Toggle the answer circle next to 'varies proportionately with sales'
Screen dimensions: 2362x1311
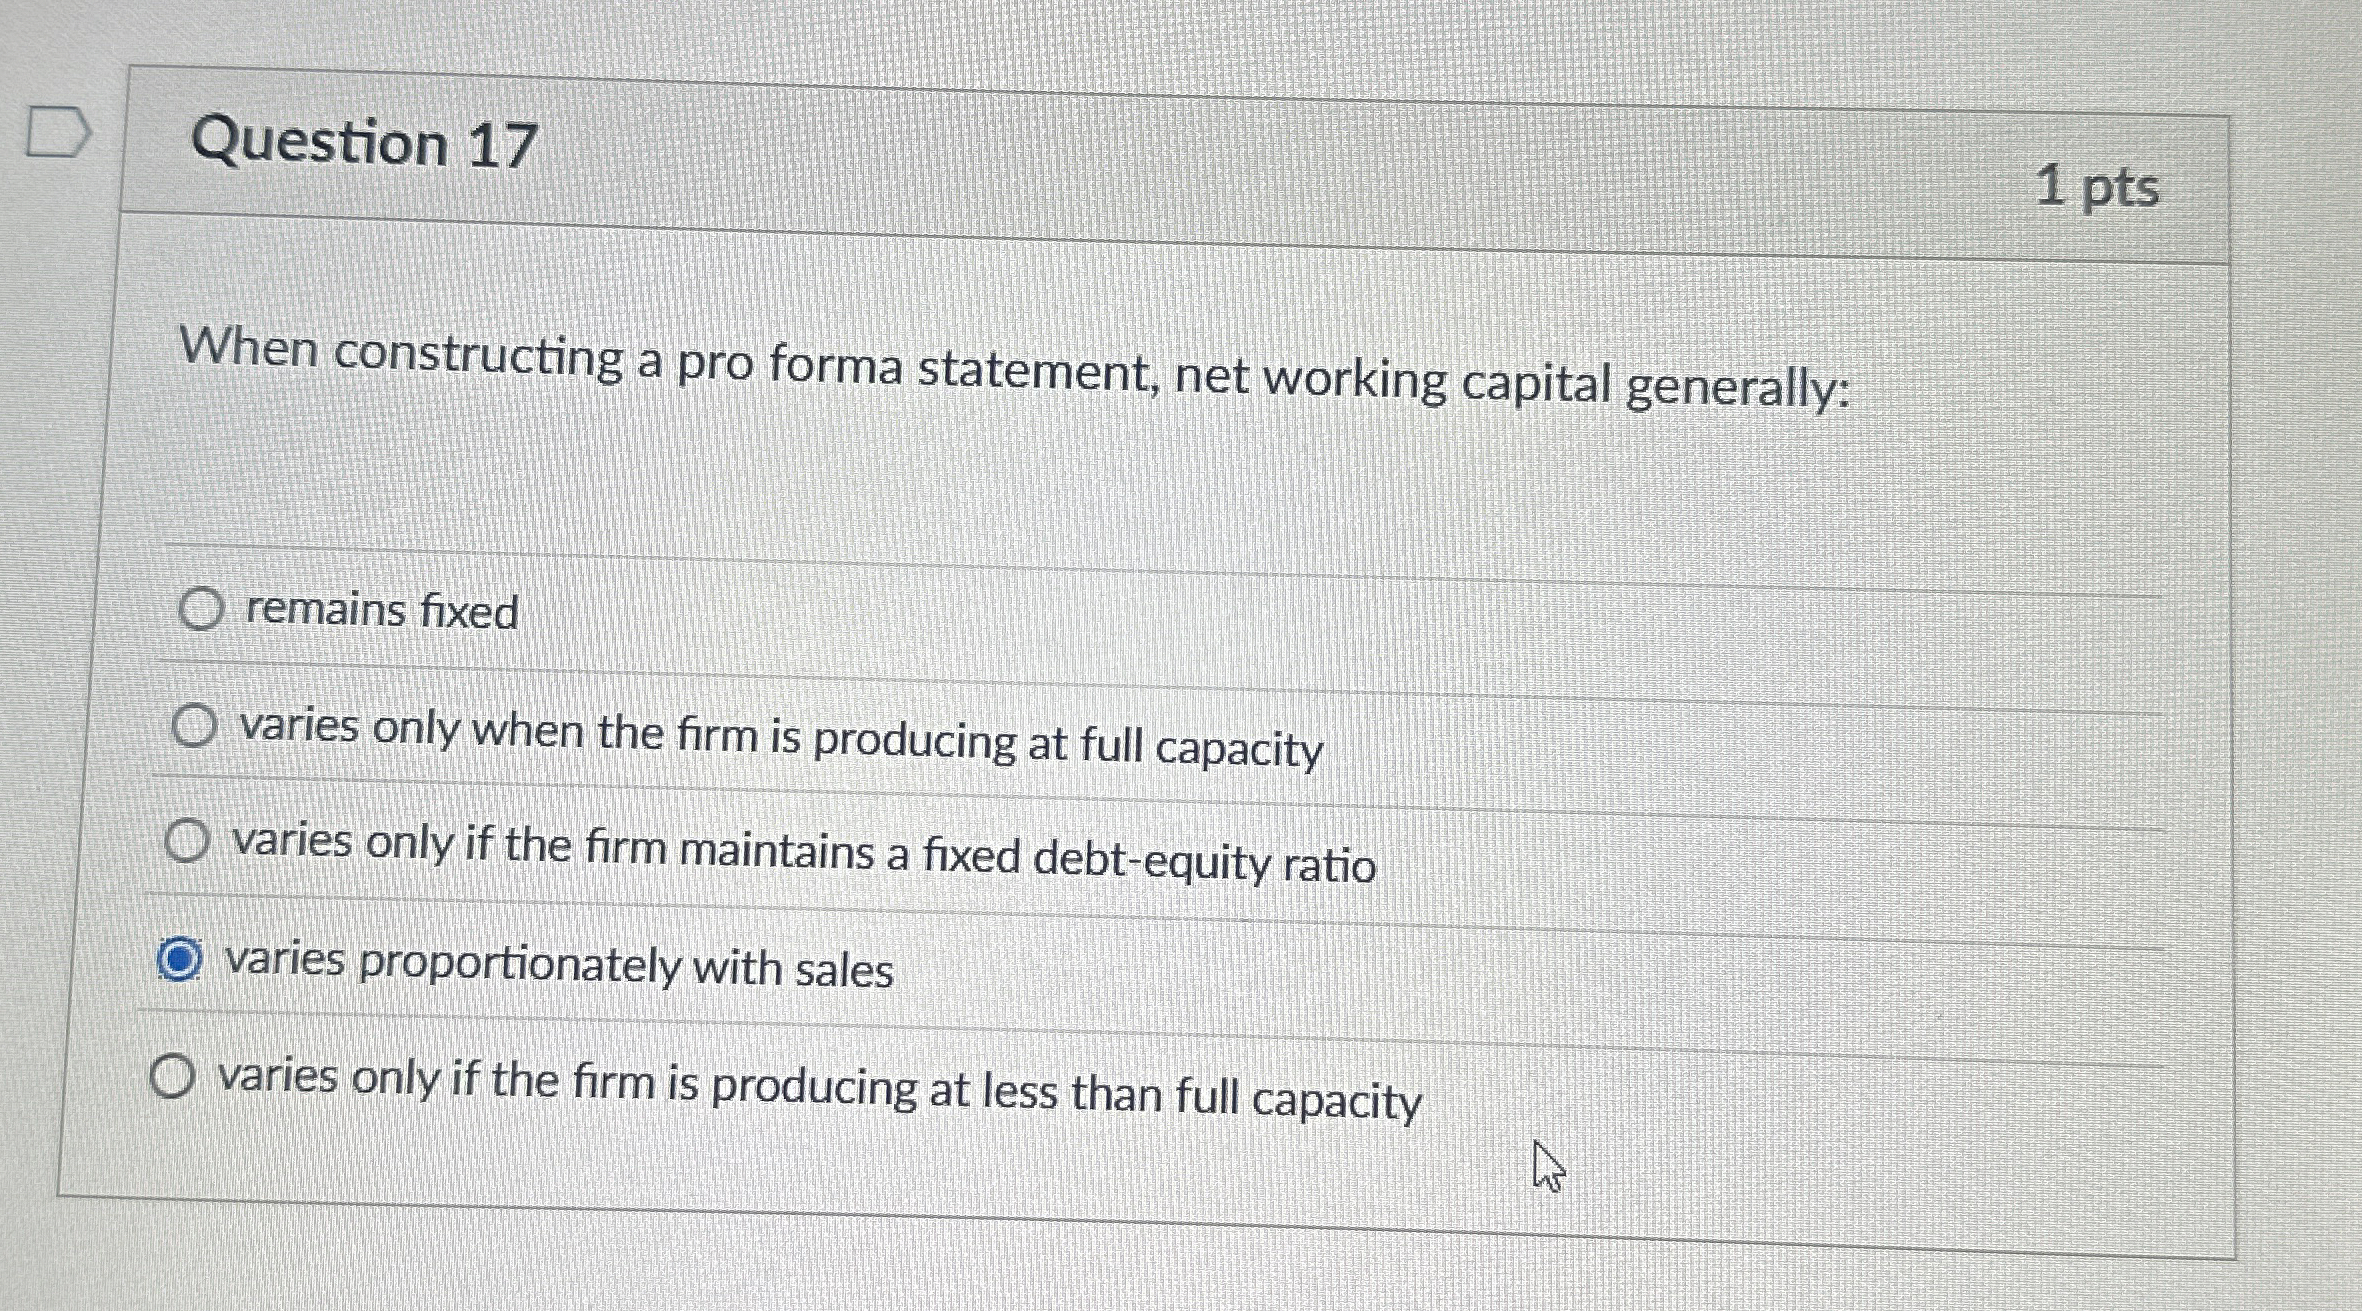pos(181,960)
